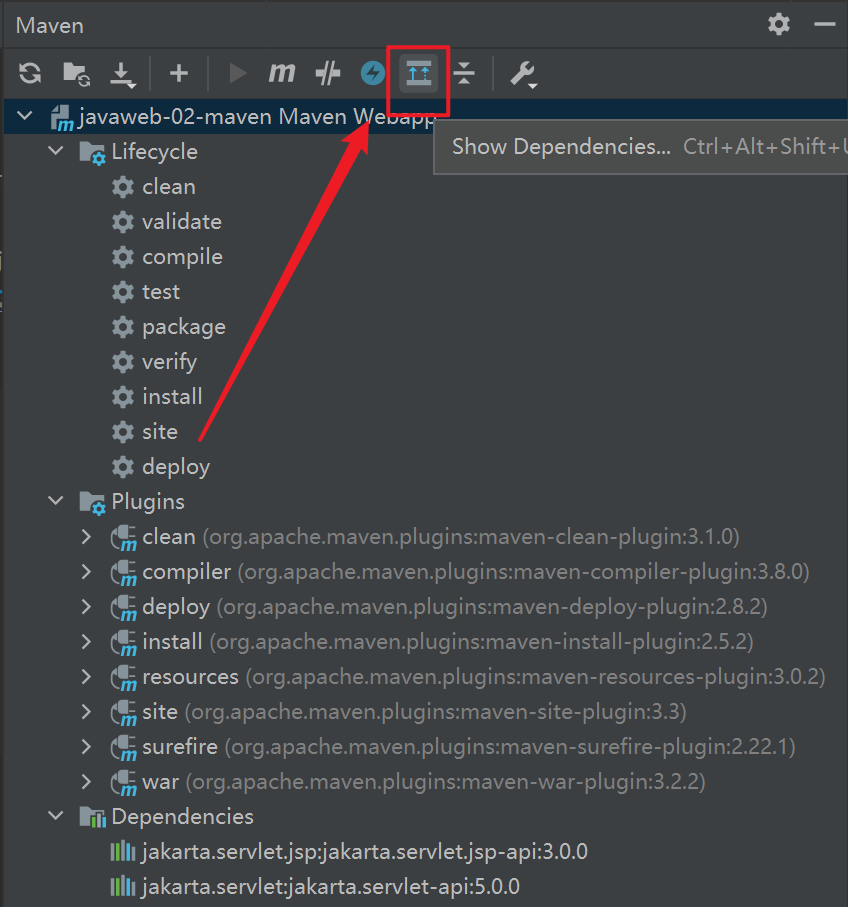Click Generate Sources and Update Folders icon

click(x=76, y=73)
